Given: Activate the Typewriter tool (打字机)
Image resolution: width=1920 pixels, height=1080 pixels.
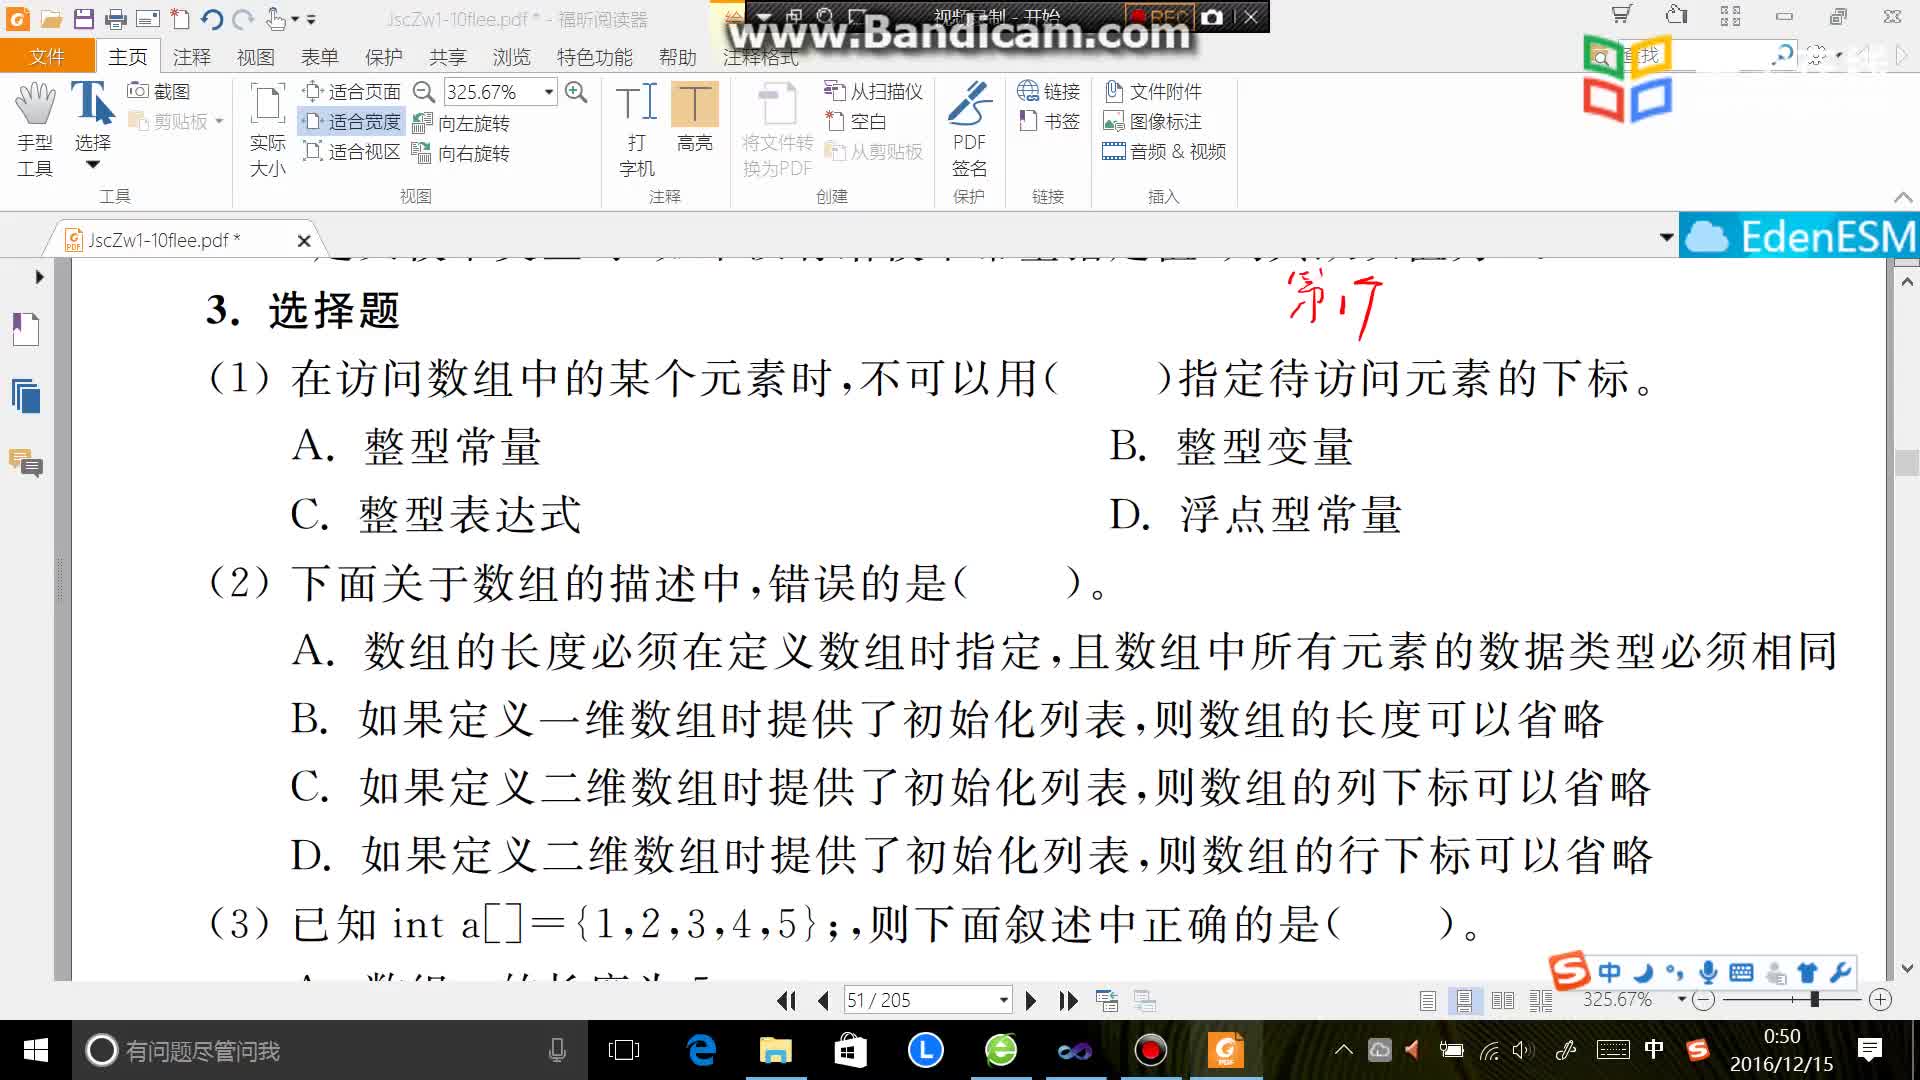Looking at the screenshot, I should (637, 130).
